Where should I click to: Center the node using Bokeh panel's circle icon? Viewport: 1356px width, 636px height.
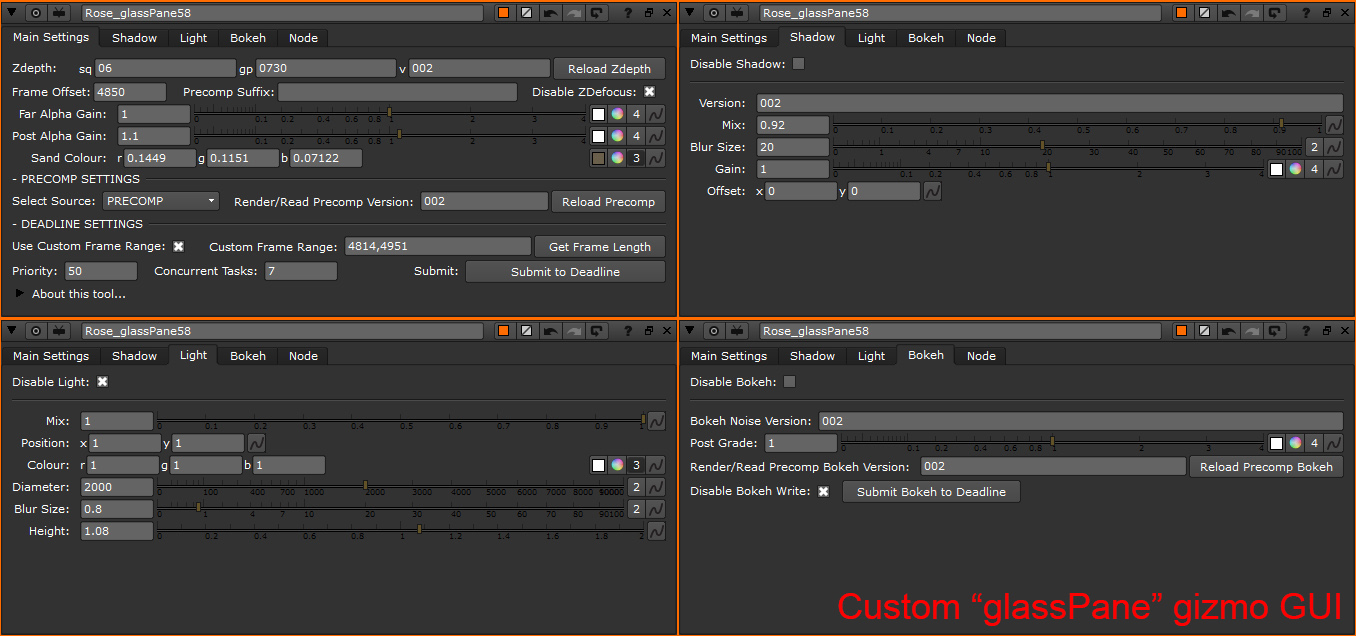pos(714,331)
